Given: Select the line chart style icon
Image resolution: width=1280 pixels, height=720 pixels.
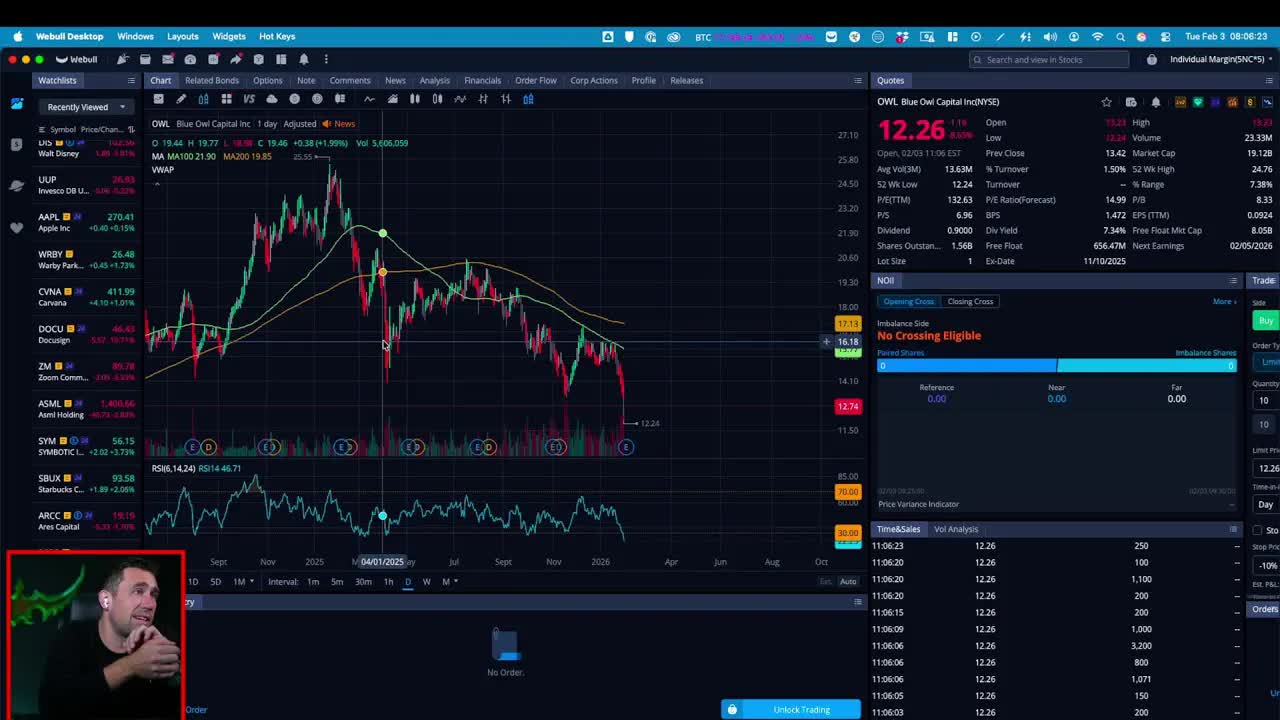Looking at the screenshot, I should 369,99.
